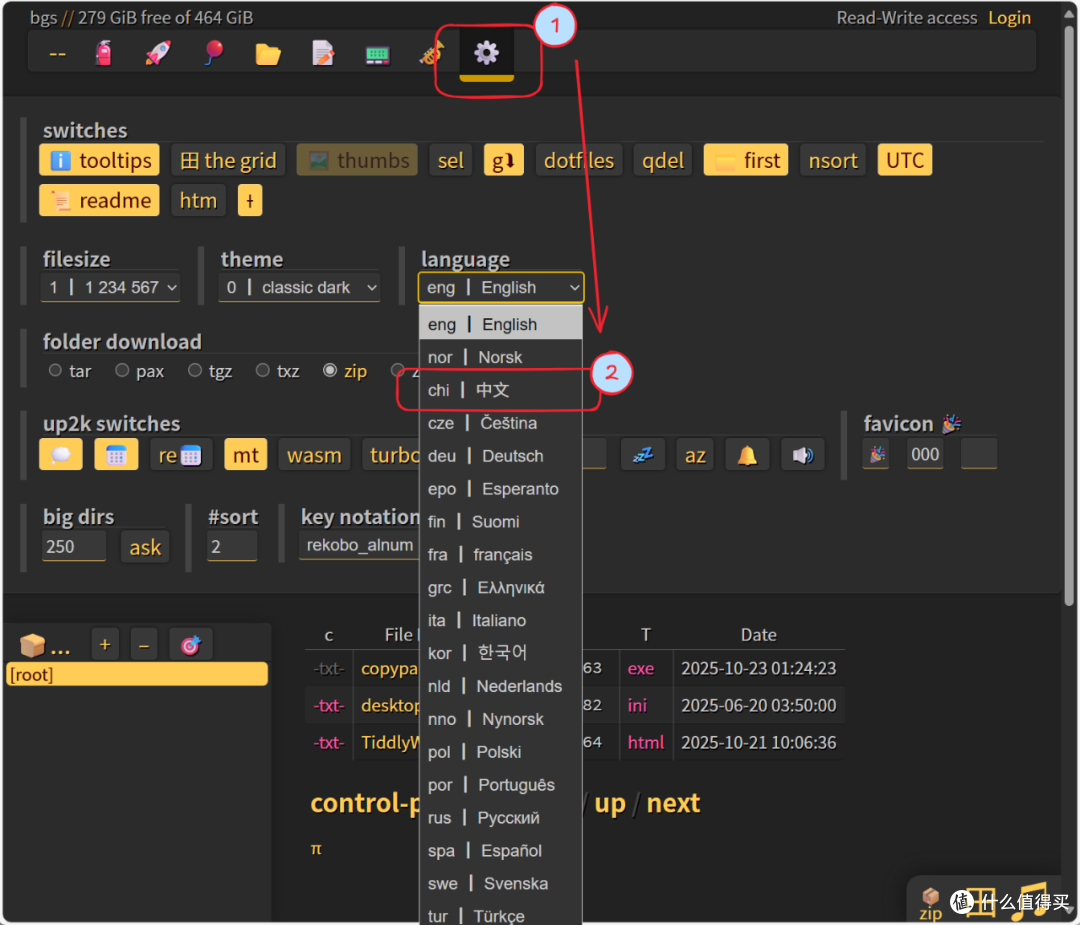Viewport: 1080px width, 925px height.
Task: Choose fra français language option
Action: (501, 554)
